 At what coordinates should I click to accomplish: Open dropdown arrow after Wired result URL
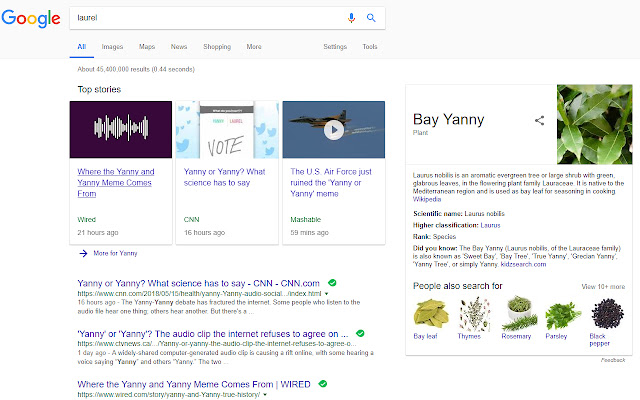[x=265, y=395]
